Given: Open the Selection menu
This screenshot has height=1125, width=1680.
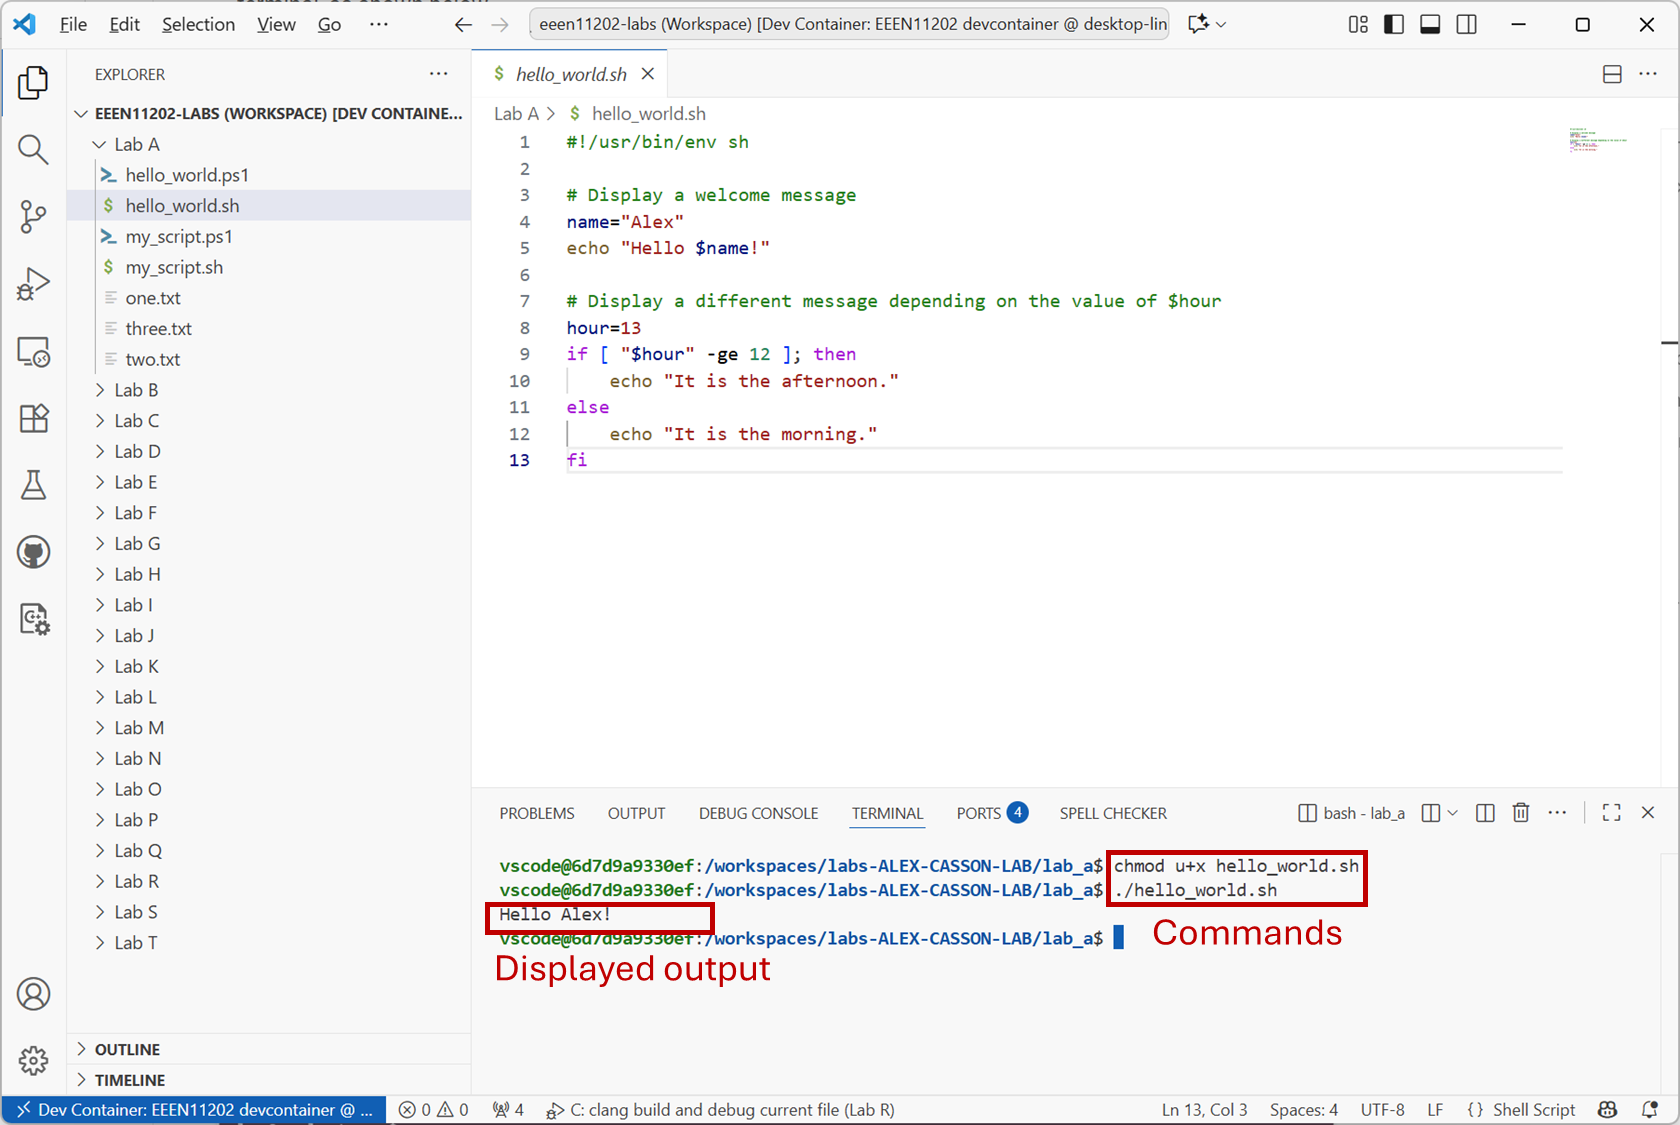Looking at the screenshot, I should (198, 24).
